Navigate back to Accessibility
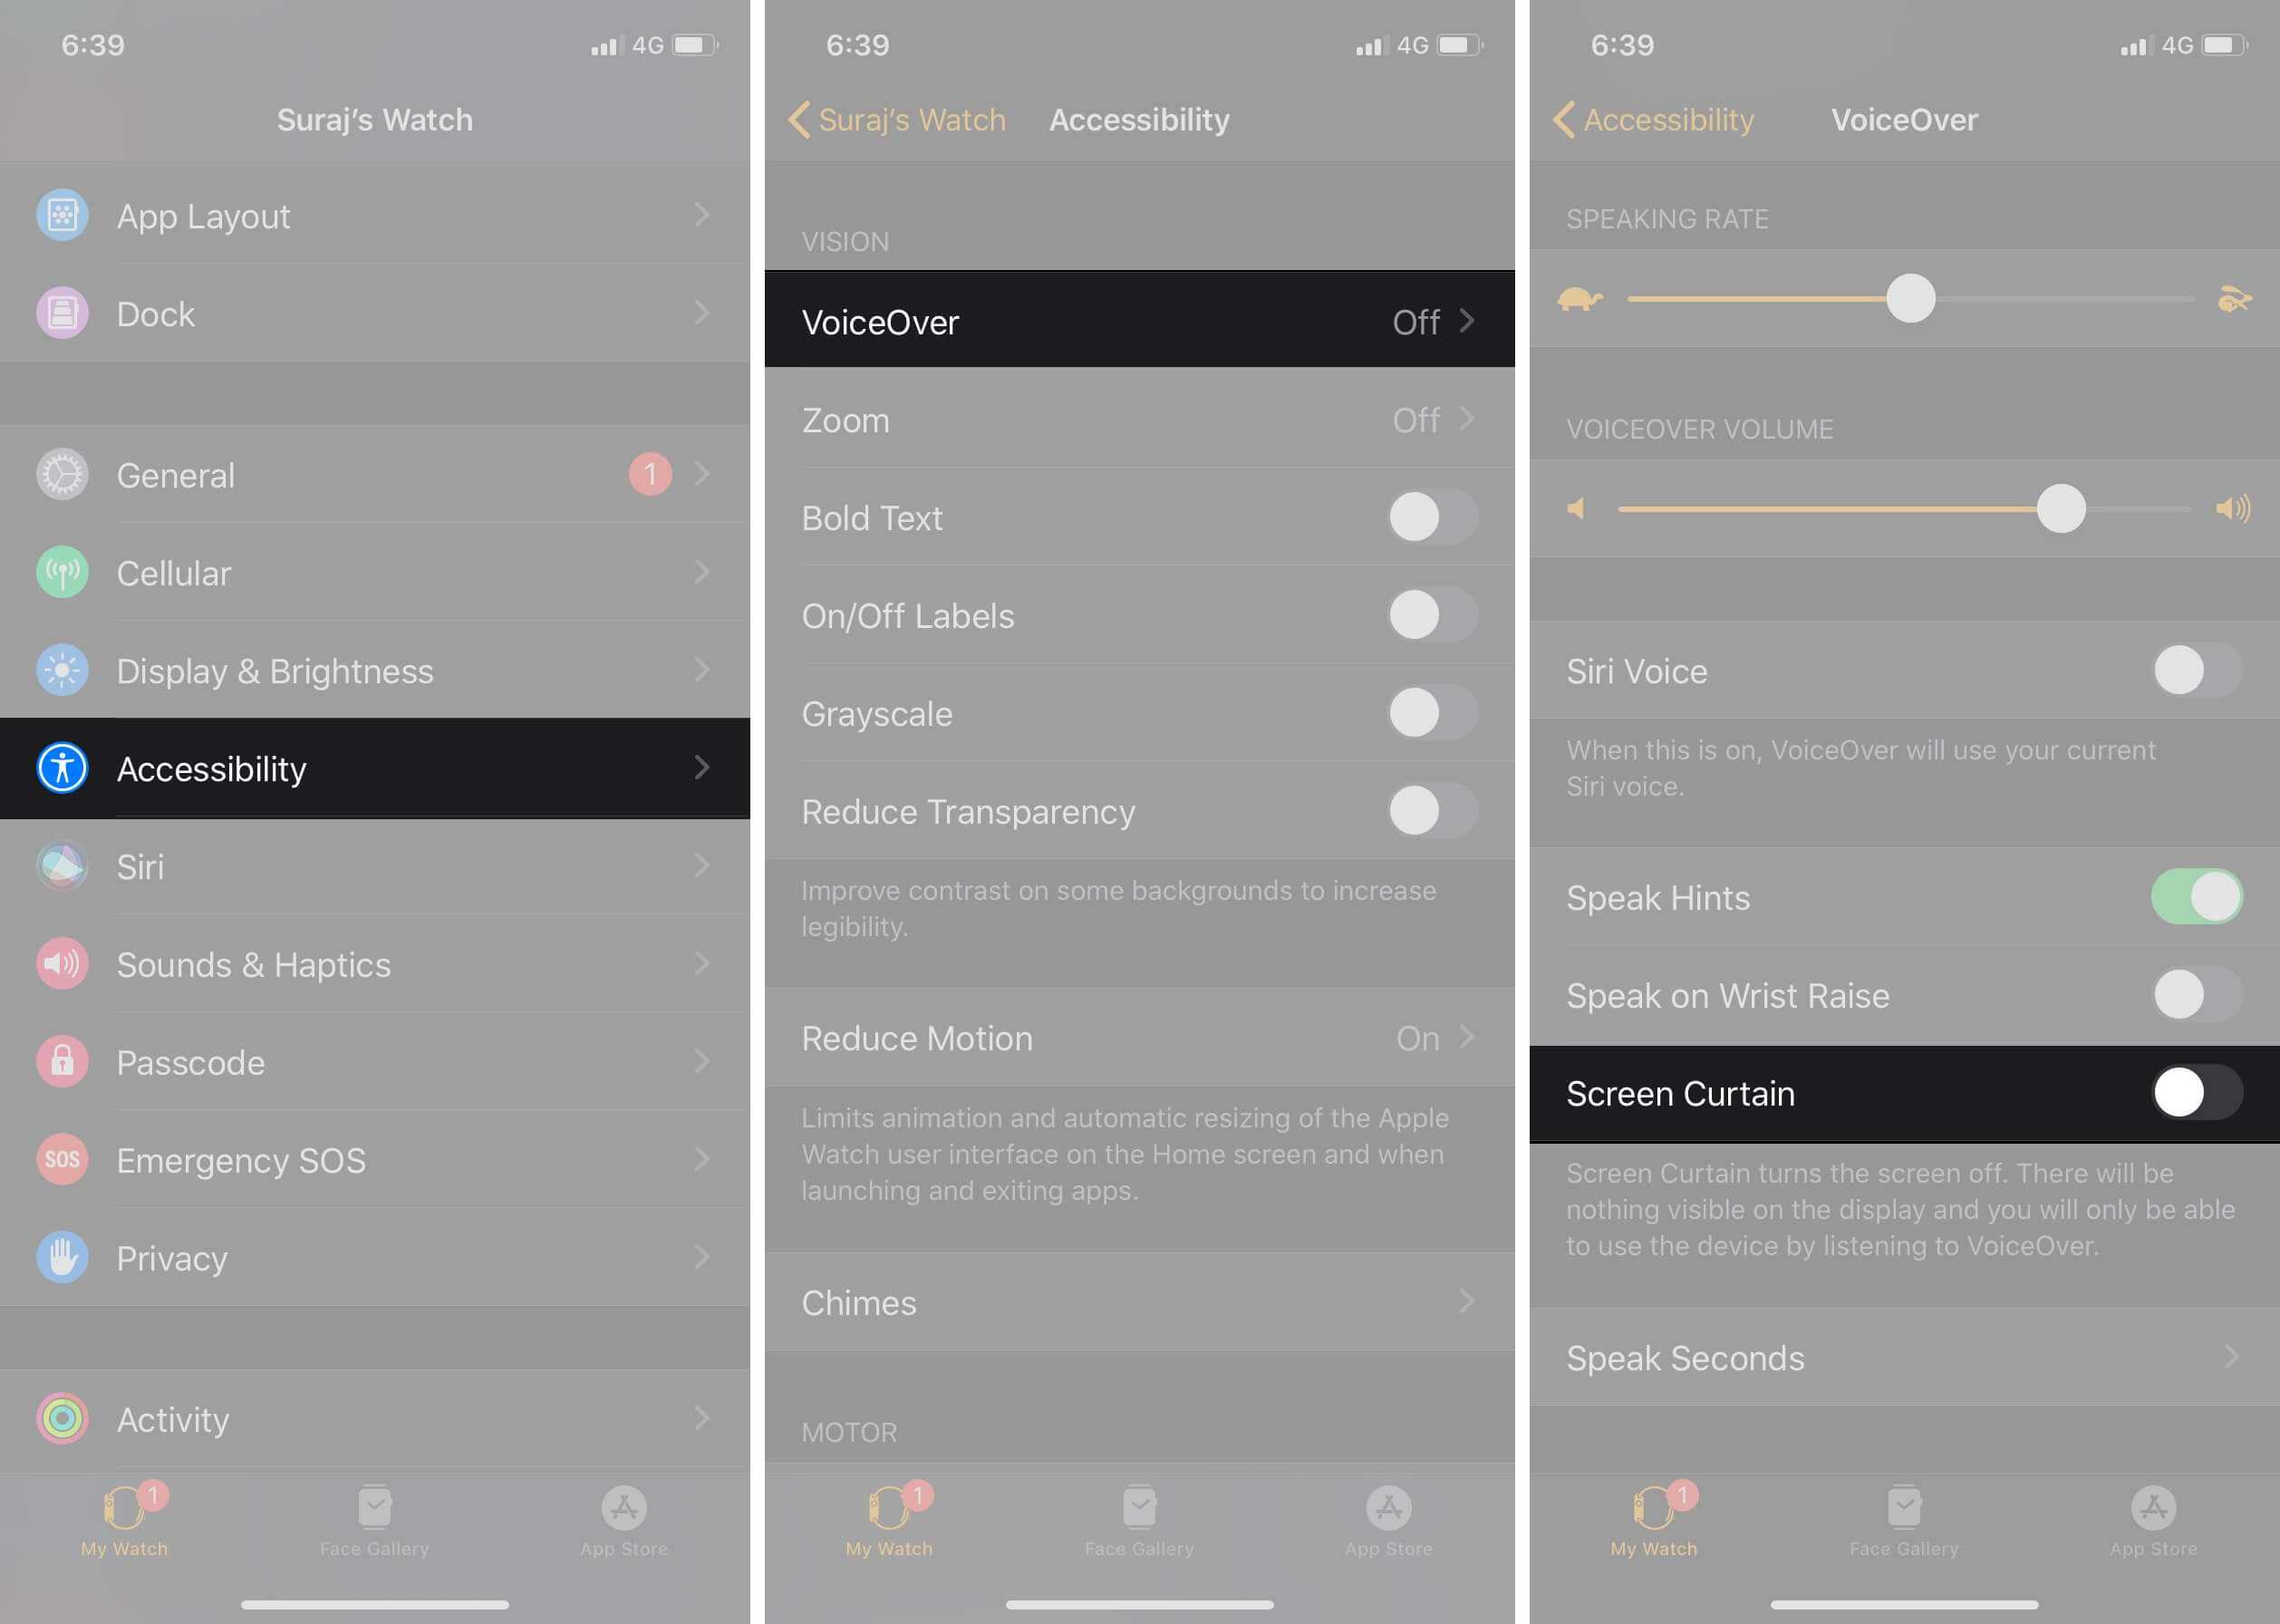This screenshot has height=1624, width=2280. (1647, 118)
